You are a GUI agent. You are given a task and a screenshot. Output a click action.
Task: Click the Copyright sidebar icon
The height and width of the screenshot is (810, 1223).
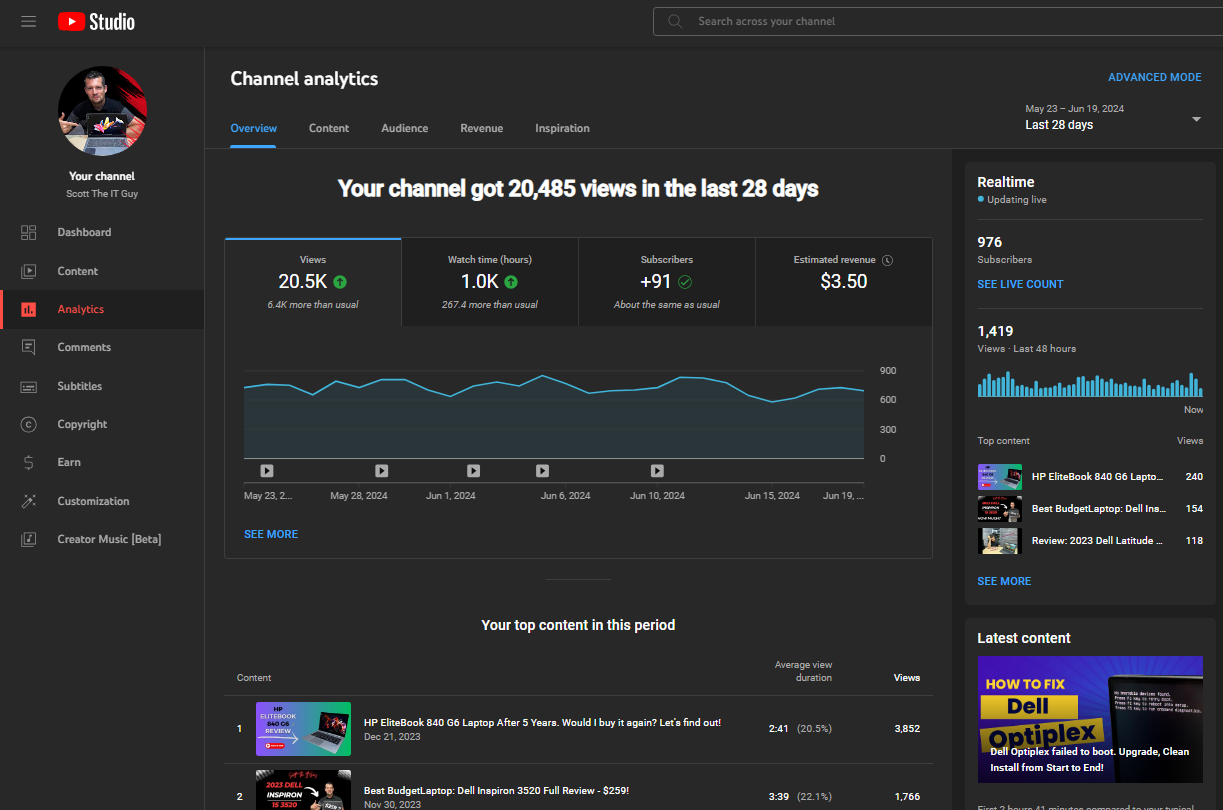point(29,424)
